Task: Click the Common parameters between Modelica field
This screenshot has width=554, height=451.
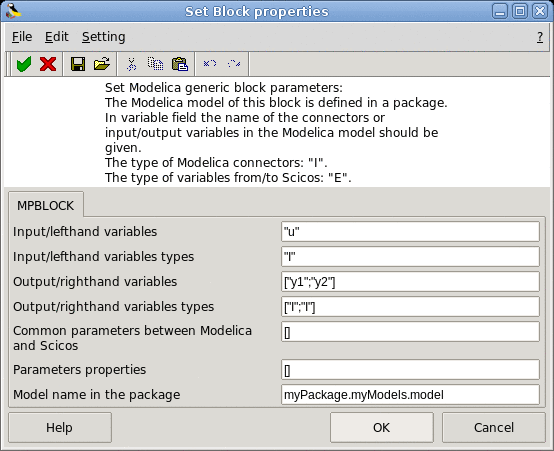Action: point(410,332)
